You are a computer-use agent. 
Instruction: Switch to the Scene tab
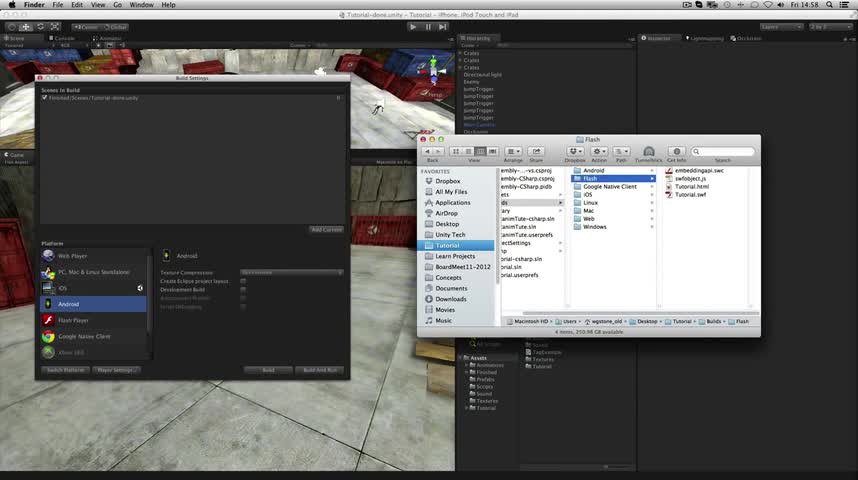pyautogui.click(x=15, y=38)
